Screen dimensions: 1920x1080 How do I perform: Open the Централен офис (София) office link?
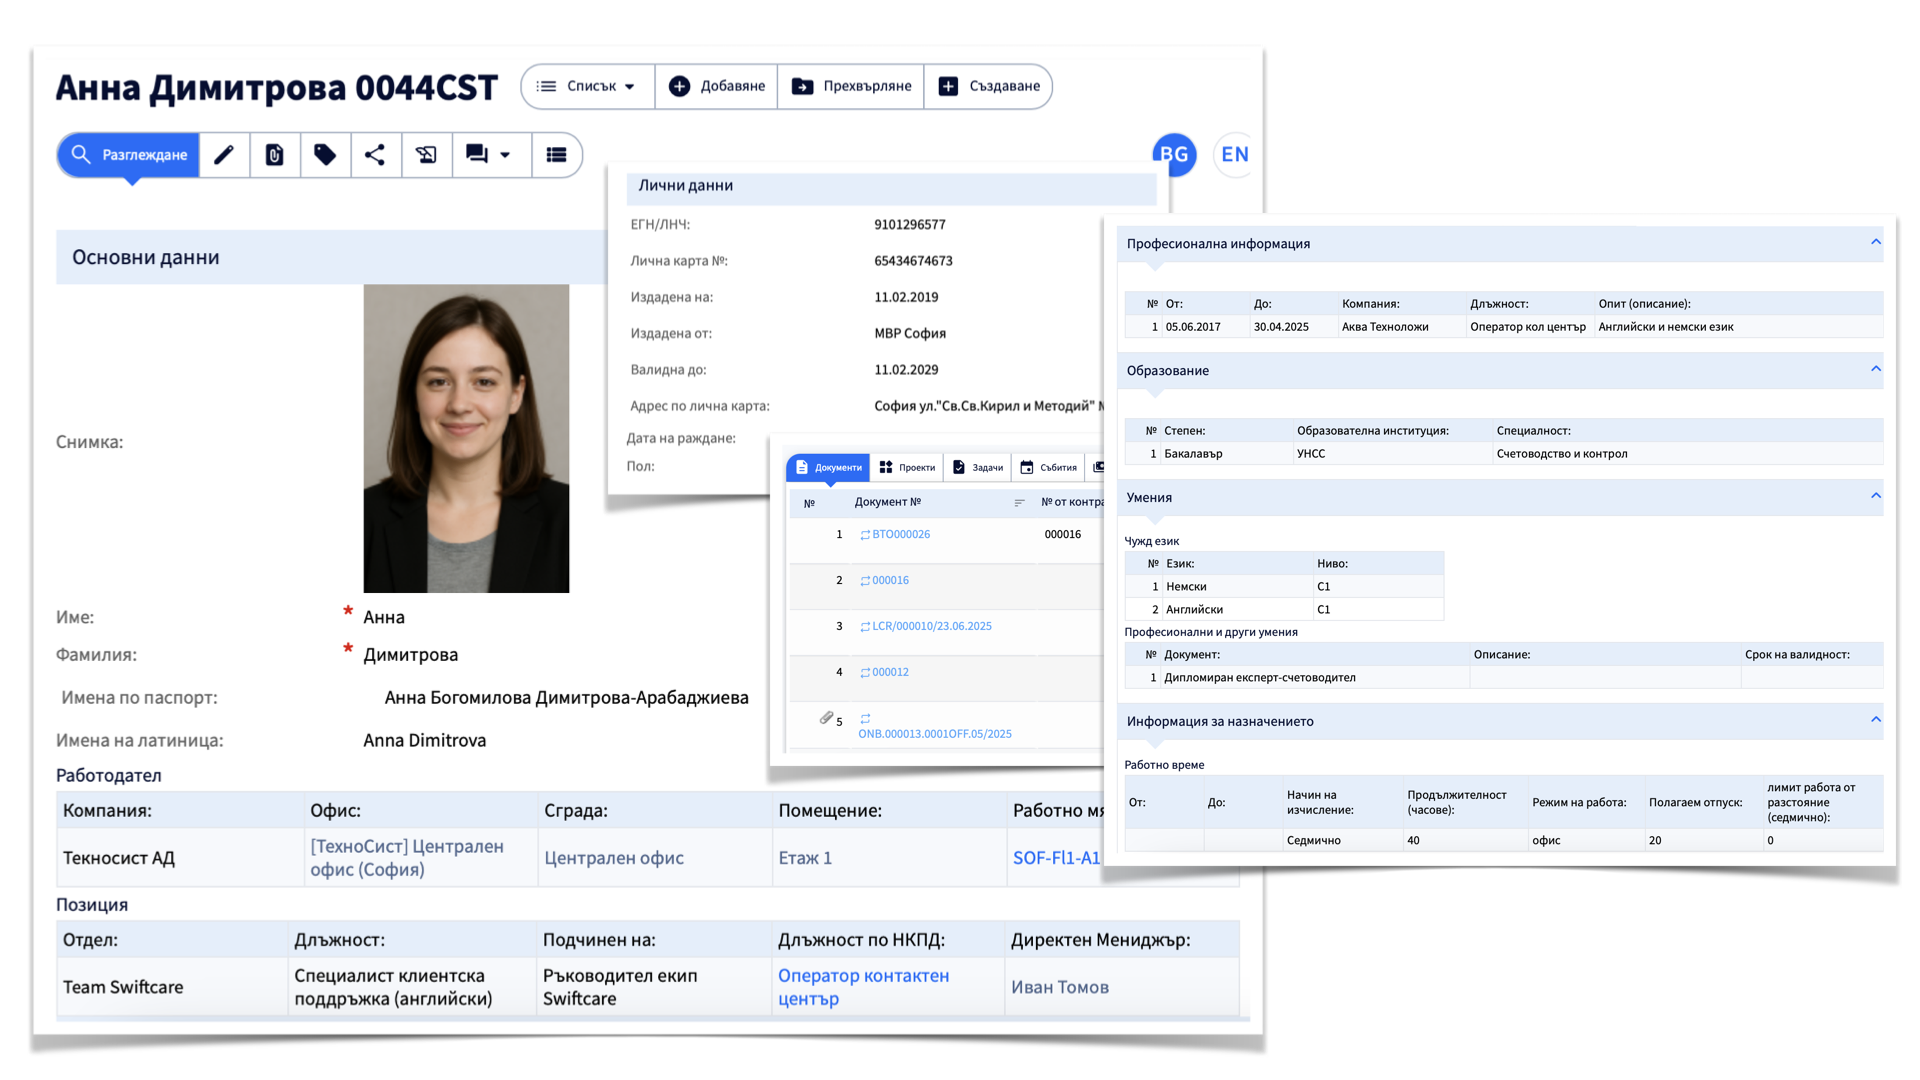(407, 858)
